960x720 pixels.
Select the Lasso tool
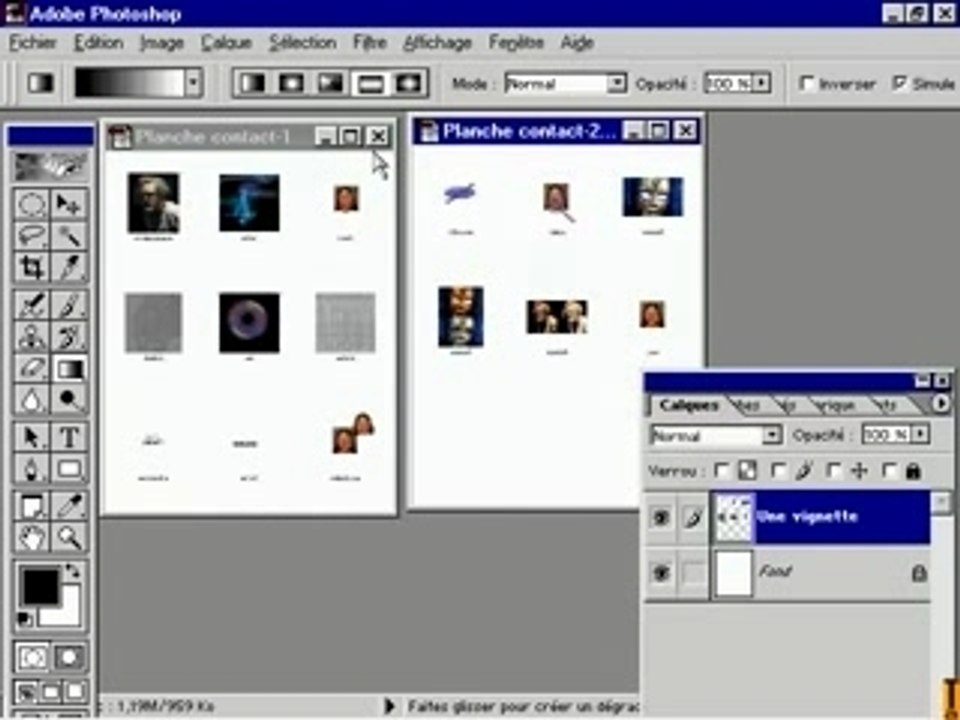coord(31,236)
